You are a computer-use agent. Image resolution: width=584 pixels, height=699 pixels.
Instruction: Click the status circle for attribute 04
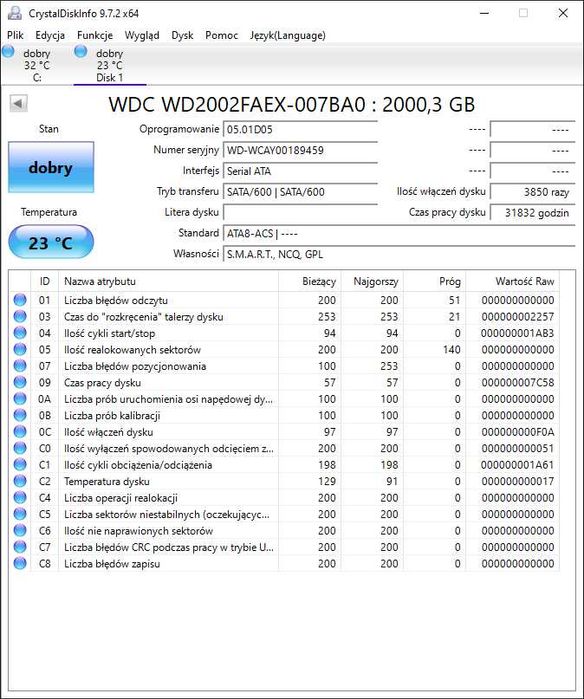click(20, 333)
